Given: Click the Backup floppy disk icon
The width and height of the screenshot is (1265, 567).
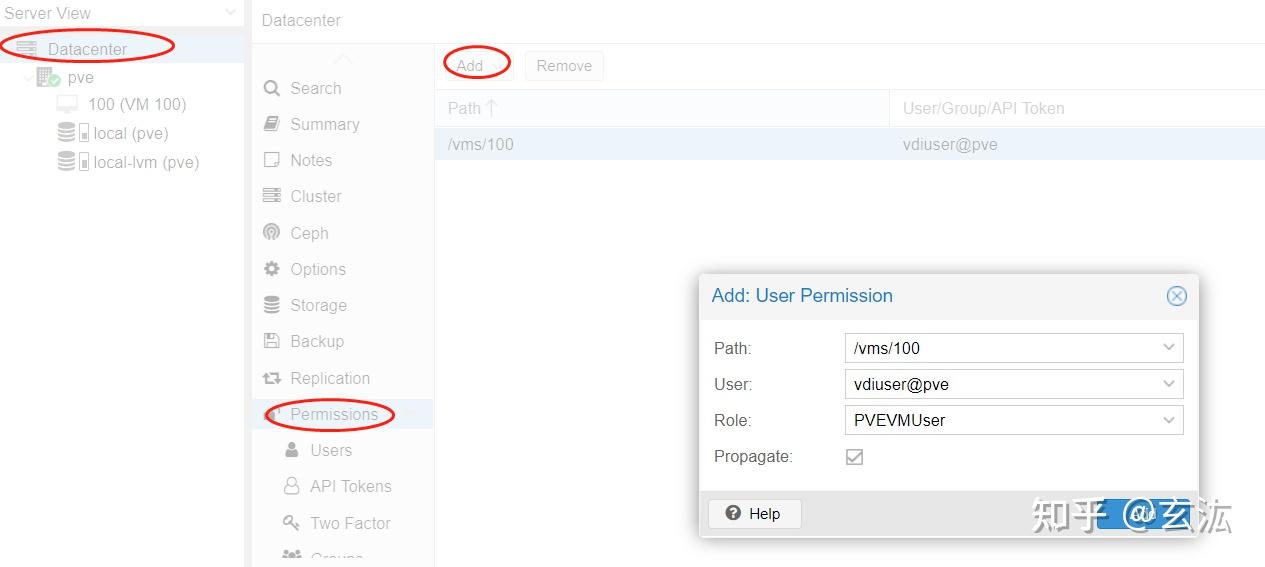Looking at the screenshot, I should tap(271, 341).
